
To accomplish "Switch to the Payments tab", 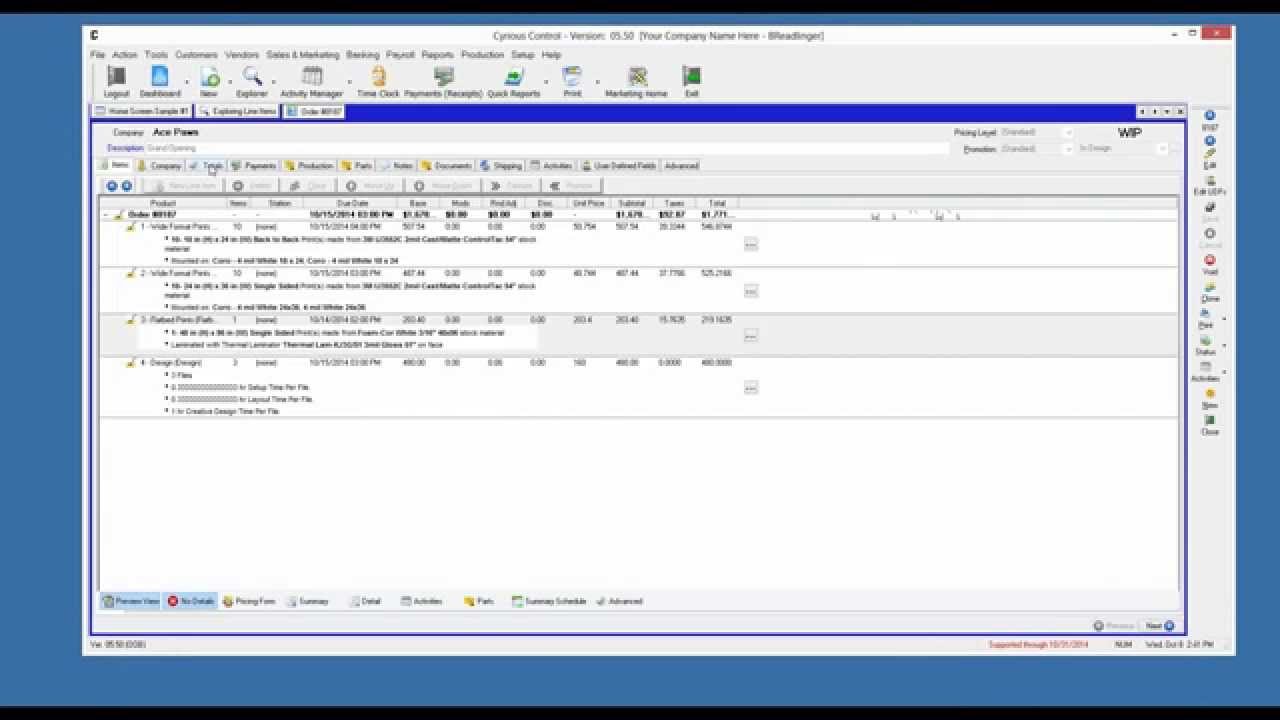I will pyautogui.click(x=253, y=166).
